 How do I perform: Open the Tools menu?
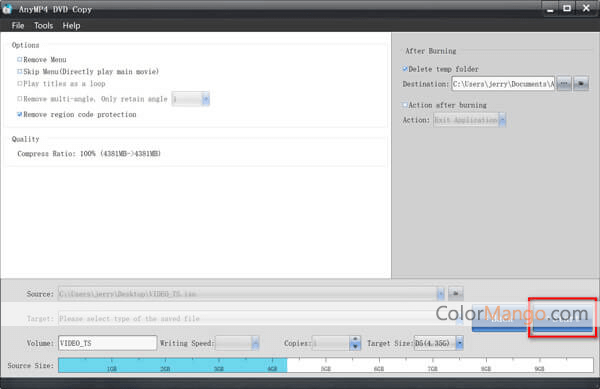(43, 26)
